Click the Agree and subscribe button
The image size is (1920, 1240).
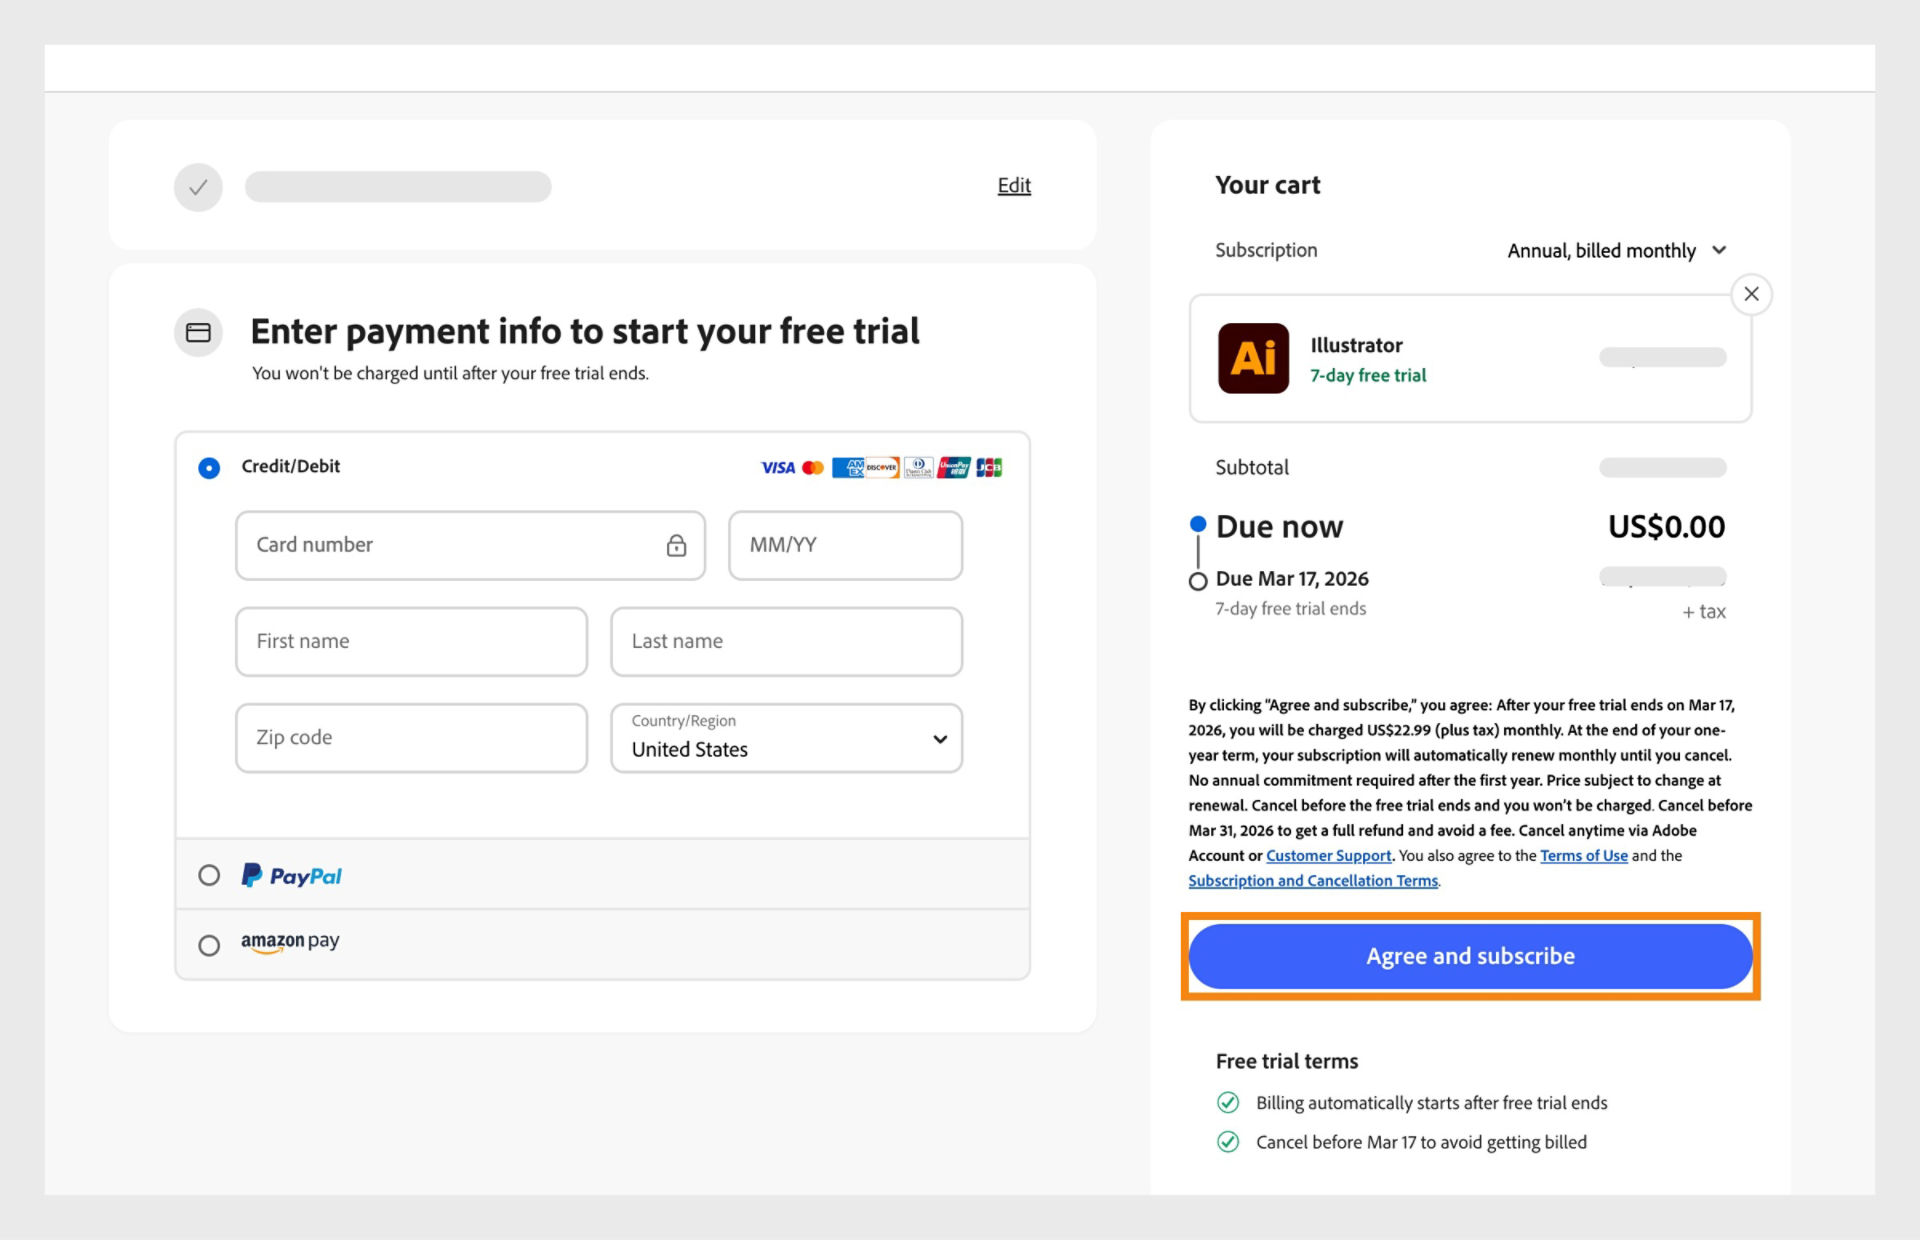pyautogui.click(x=1470, y=956)
